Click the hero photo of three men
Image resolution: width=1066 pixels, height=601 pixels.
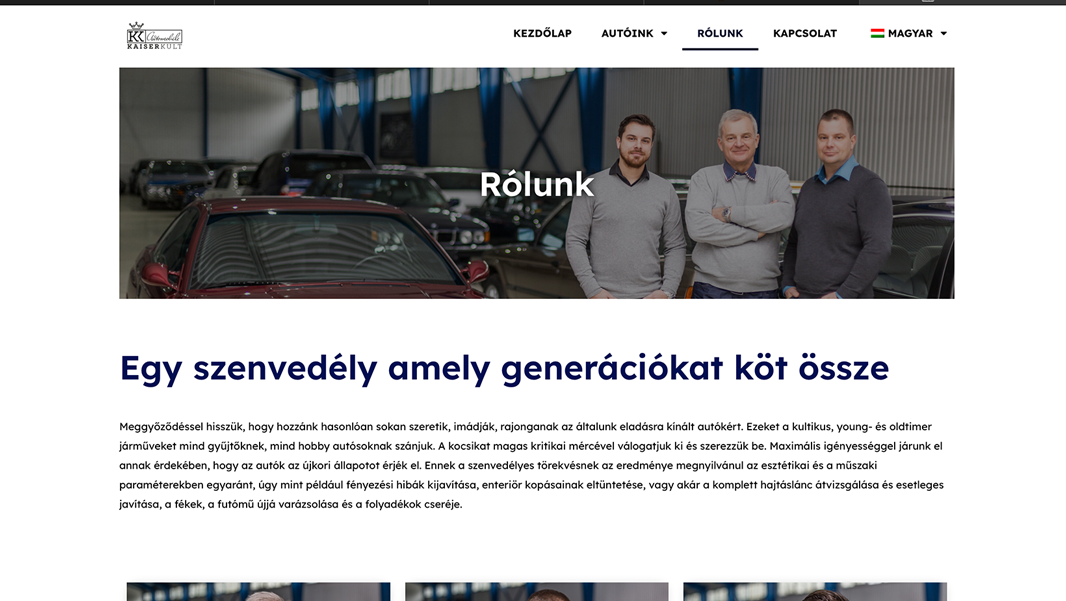point(536,183)
